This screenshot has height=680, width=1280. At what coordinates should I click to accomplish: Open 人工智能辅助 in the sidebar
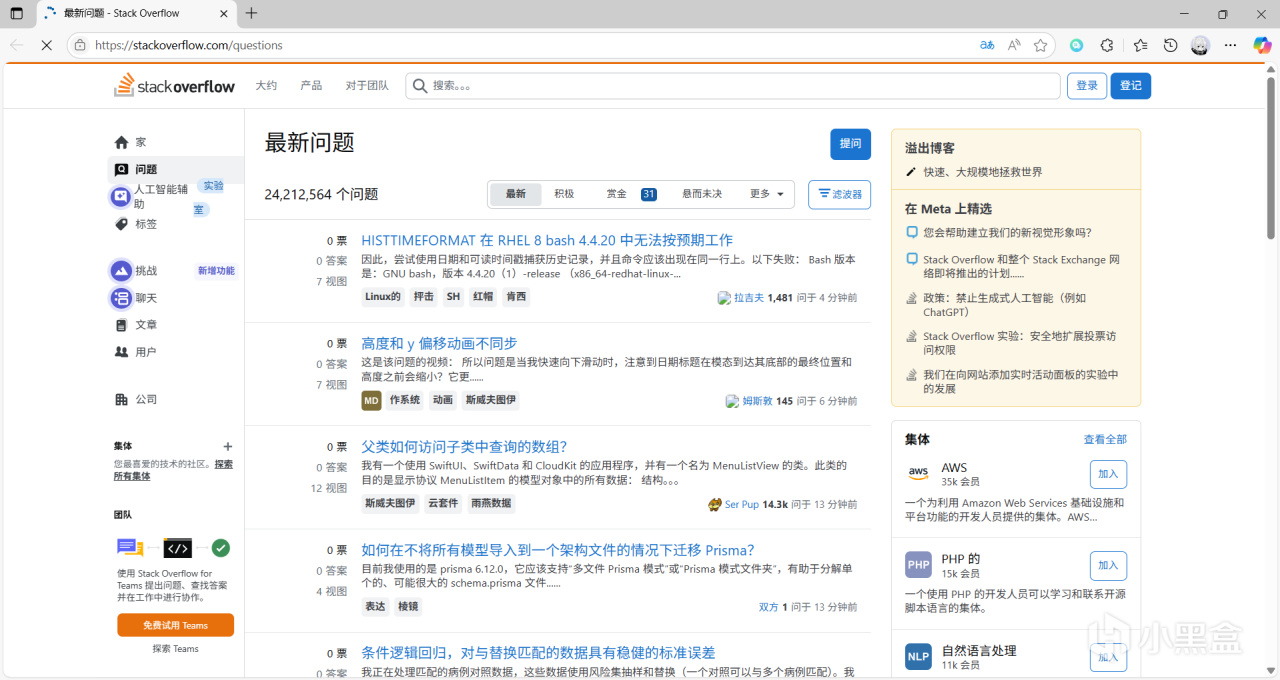point(161,196)
